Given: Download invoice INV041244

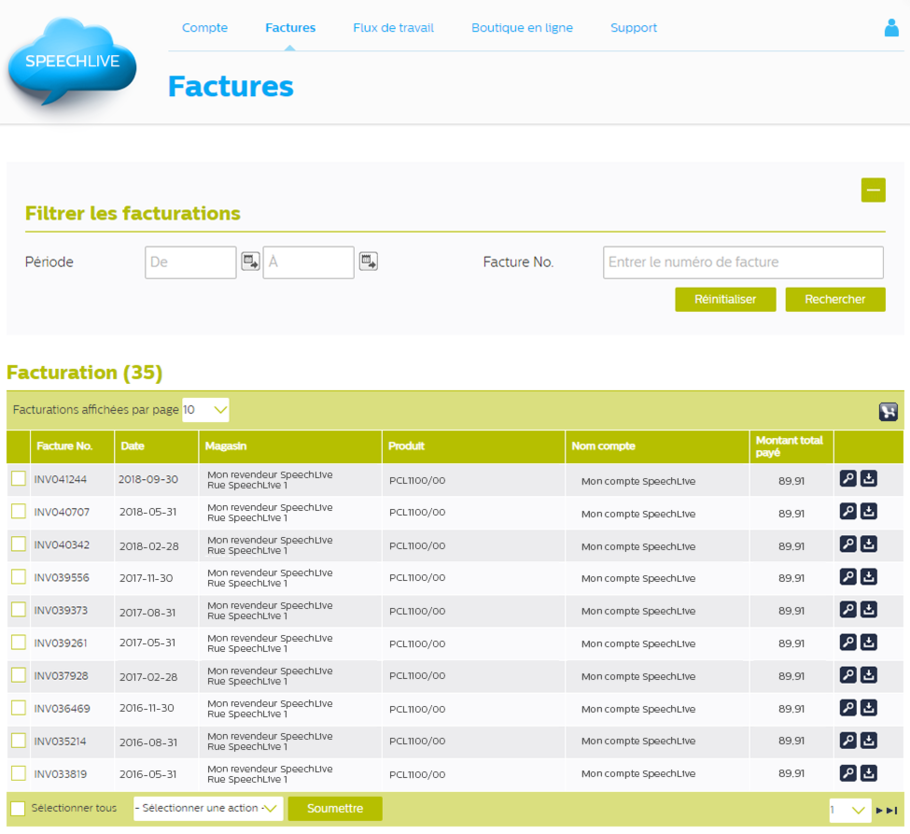Looking at the screenshot, I should [x=868, y=478].
